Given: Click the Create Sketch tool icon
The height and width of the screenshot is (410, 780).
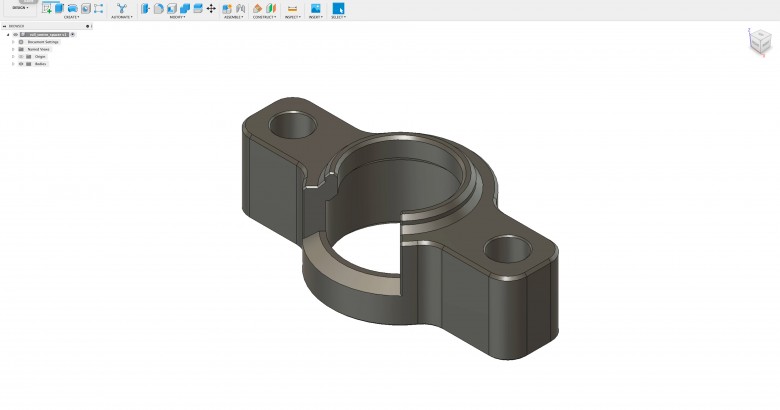Looking at the screenshot, I should pyautogui.click(x=47, y=8).
